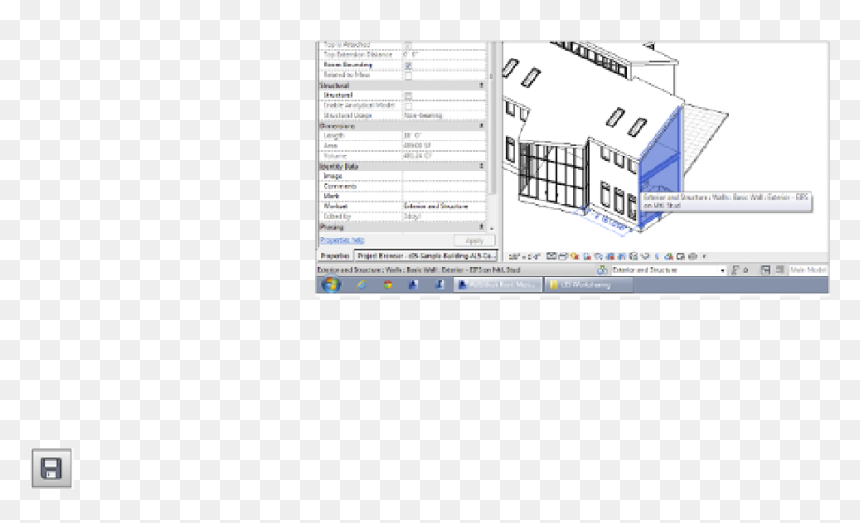Click the Mark value field
This screenshot has width=860, height=523.
pos(444,196)
